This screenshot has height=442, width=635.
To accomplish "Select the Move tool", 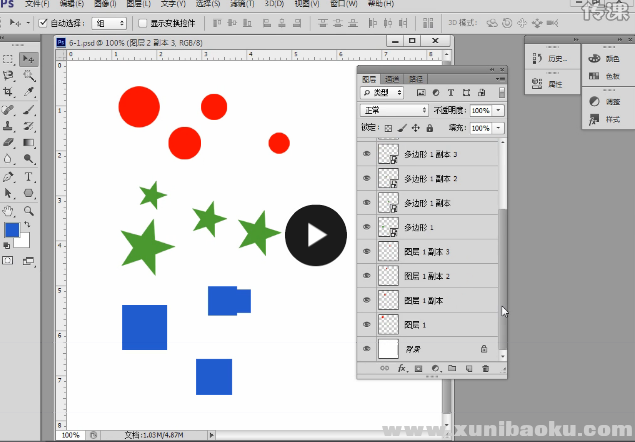I will tap(30, 59).
